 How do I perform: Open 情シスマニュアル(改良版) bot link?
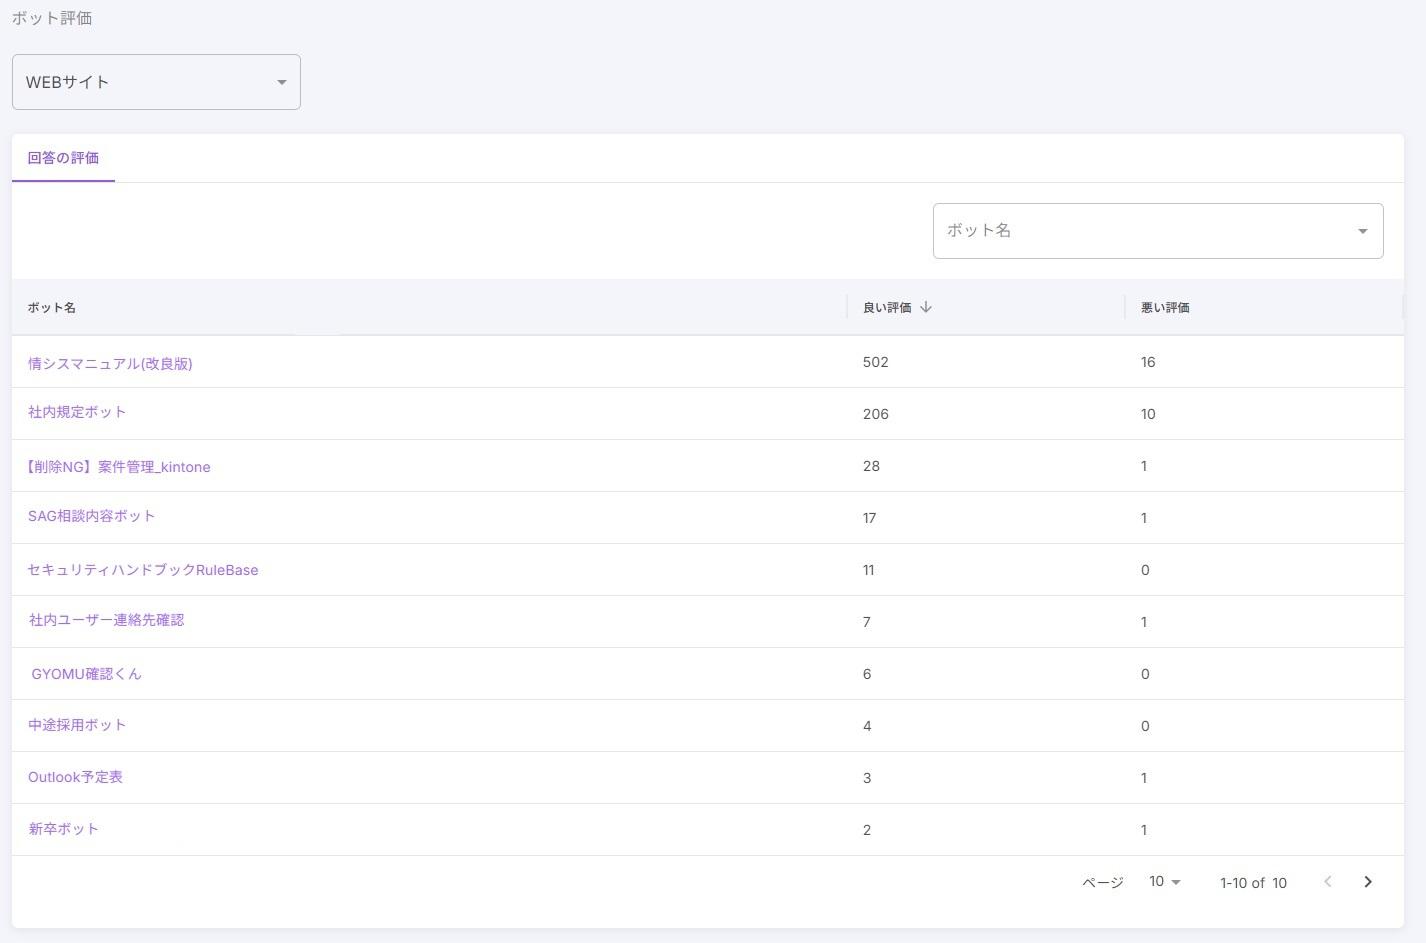110,363
